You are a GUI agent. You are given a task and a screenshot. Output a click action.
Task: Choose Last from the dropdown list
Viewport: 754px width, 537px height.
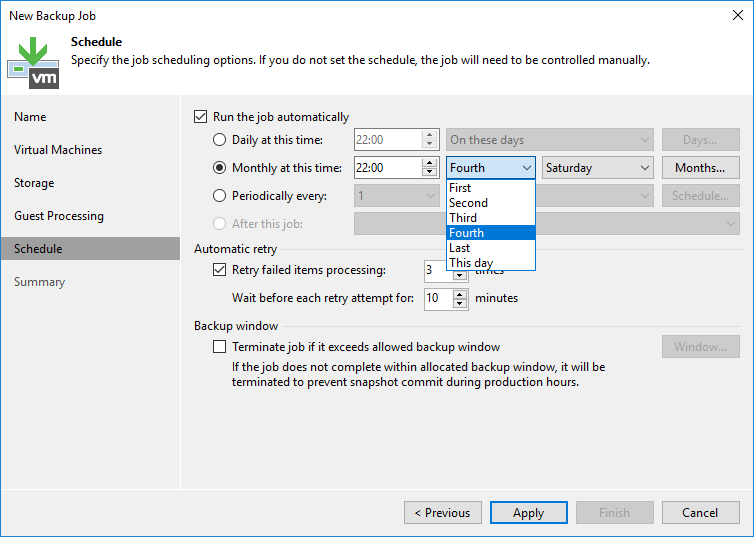pos(460,248)
